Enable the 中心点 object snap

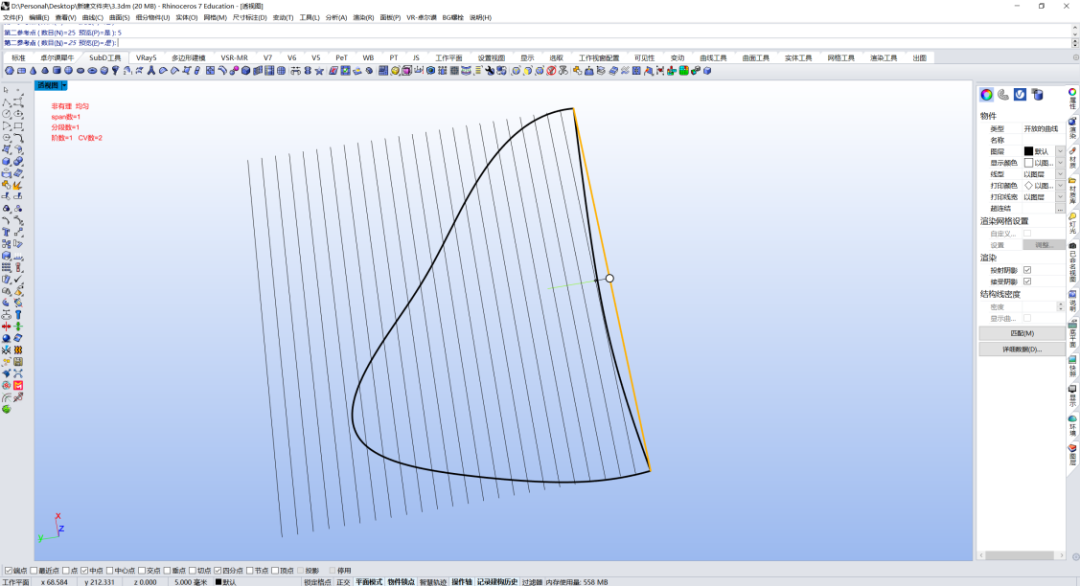pyautogui.click(x=110, y=571)
